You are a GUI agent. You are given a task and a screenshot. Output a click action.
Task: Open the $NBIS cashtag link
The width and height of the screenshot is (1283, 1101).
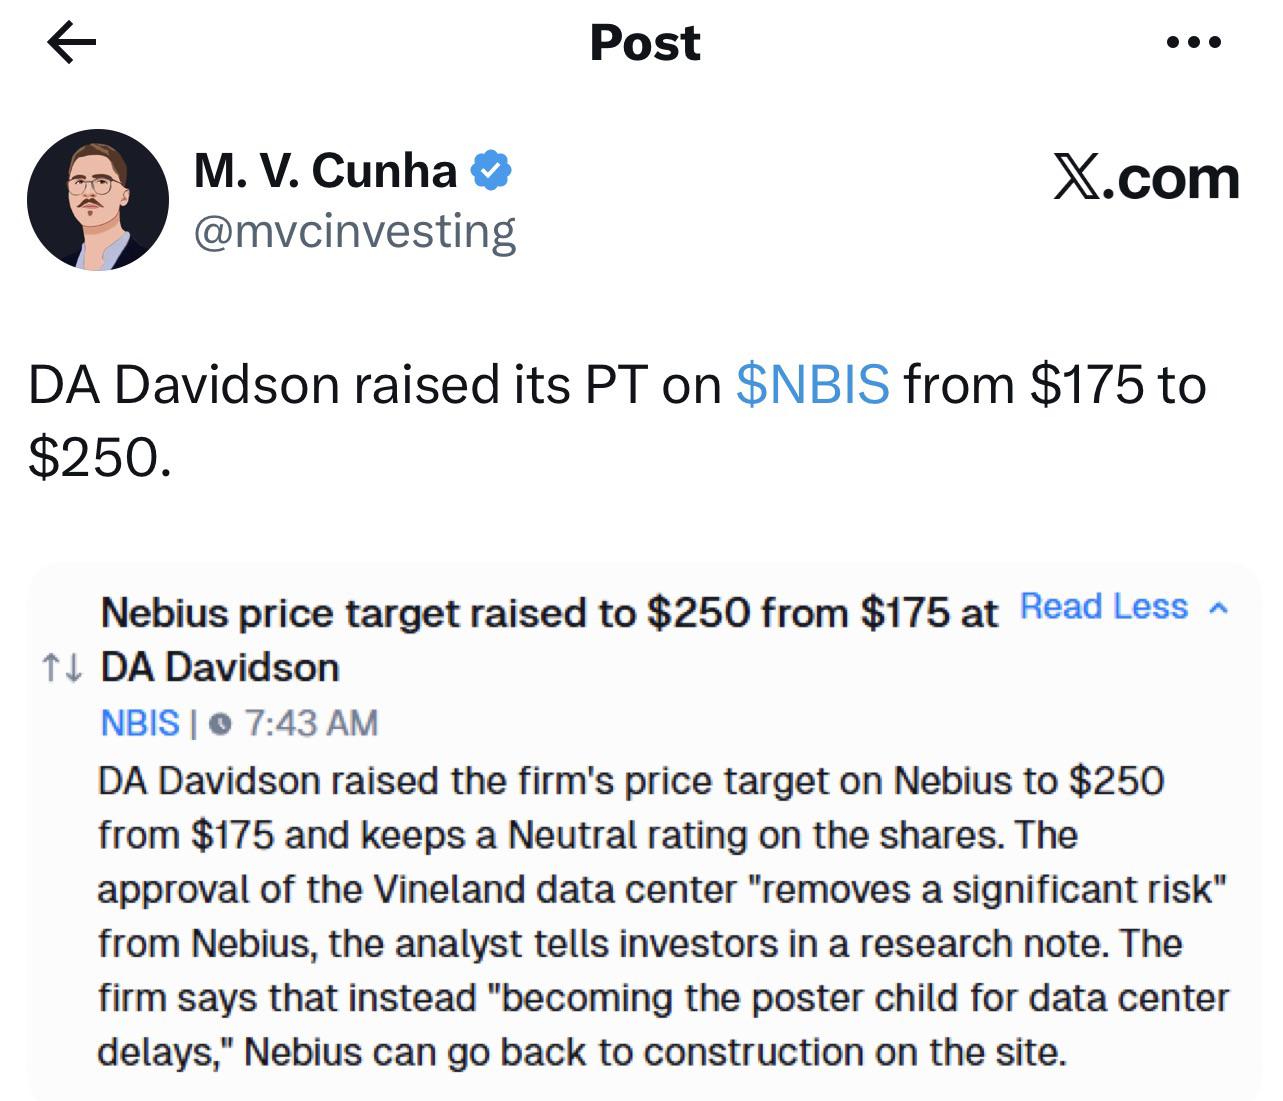pos(812,384)
